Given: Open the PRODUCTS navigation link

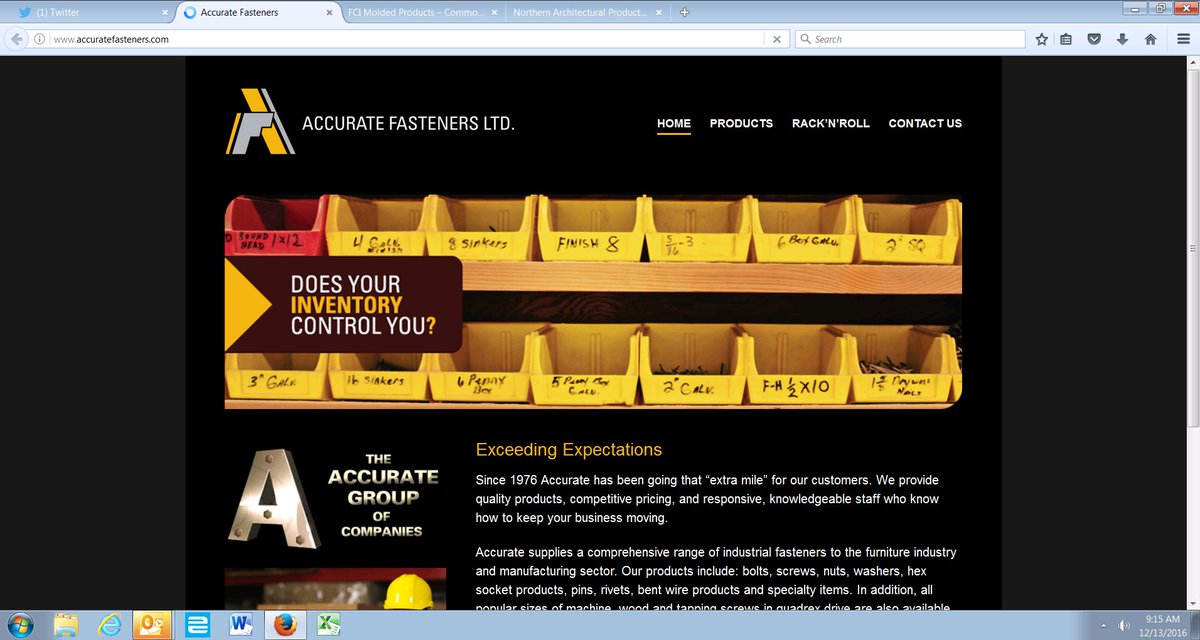Looking at the screenshot, I should (x=741, y=124).
